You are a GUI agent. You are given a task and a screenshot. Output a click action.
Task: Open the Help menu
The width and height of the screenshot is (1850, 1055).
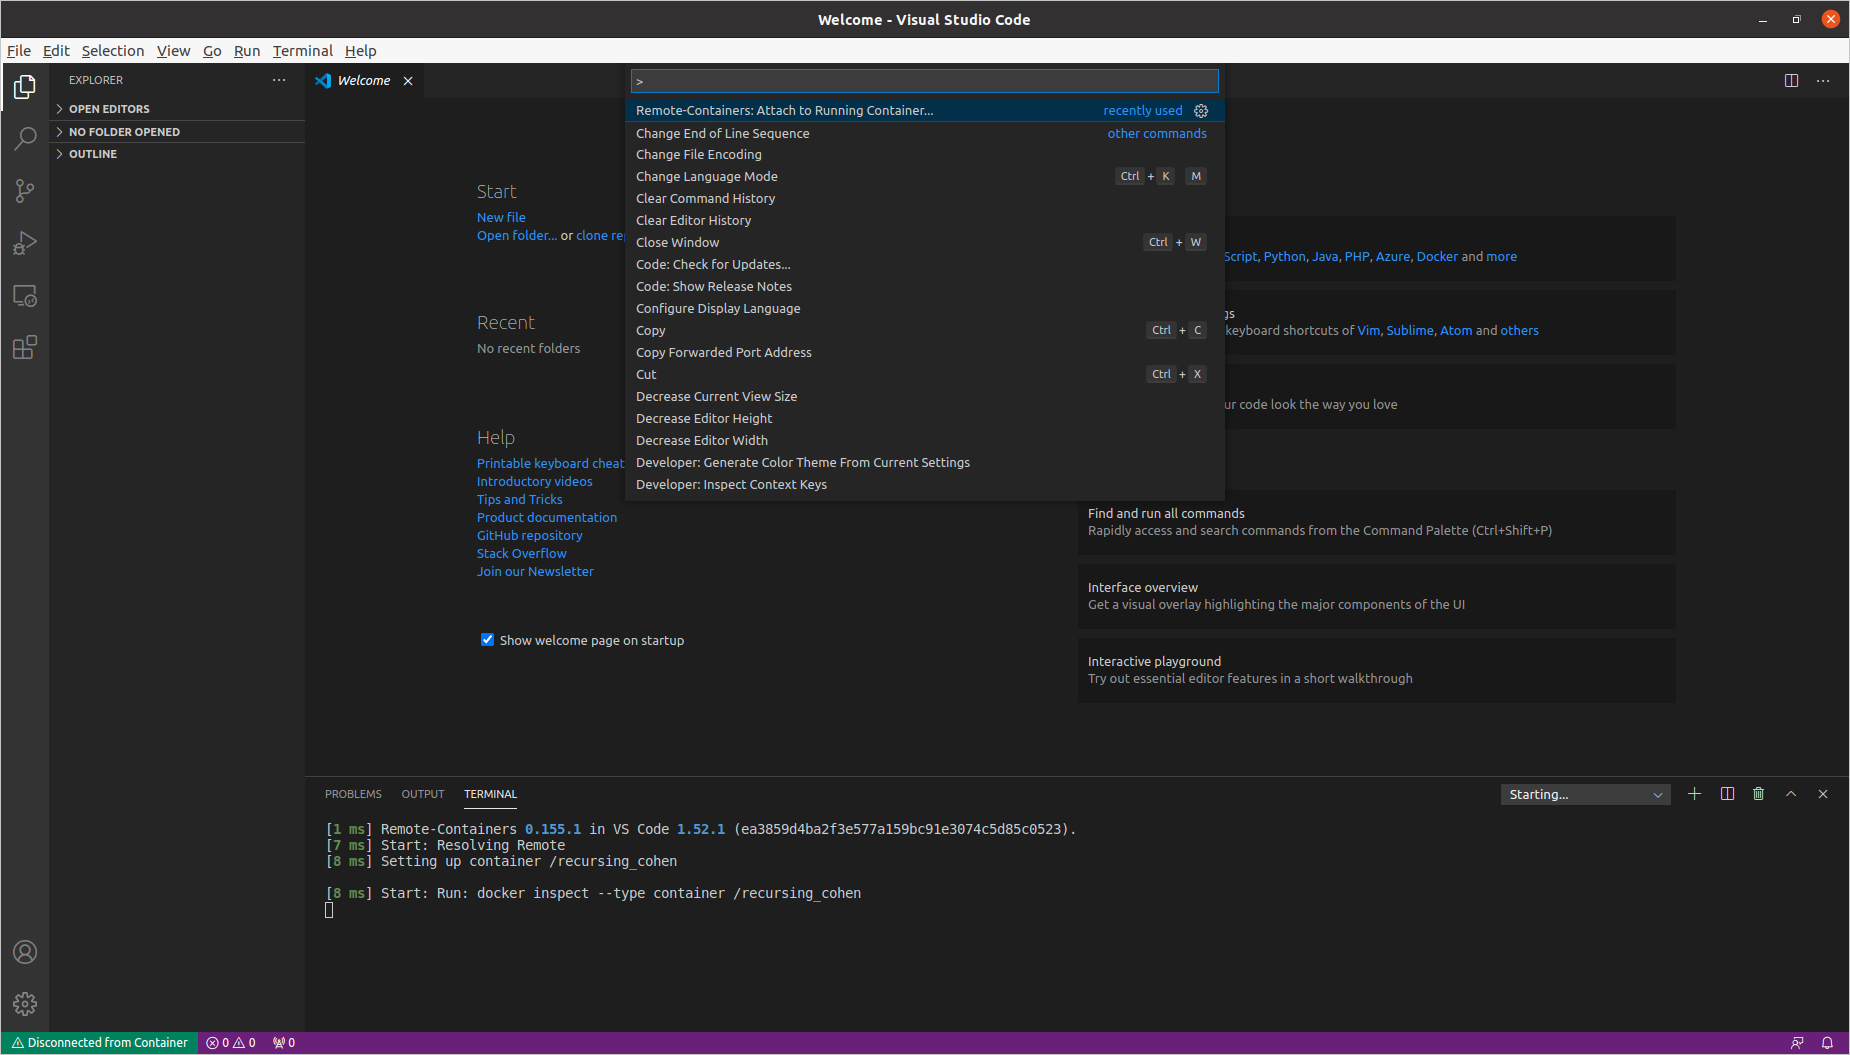tap(361, 51)
